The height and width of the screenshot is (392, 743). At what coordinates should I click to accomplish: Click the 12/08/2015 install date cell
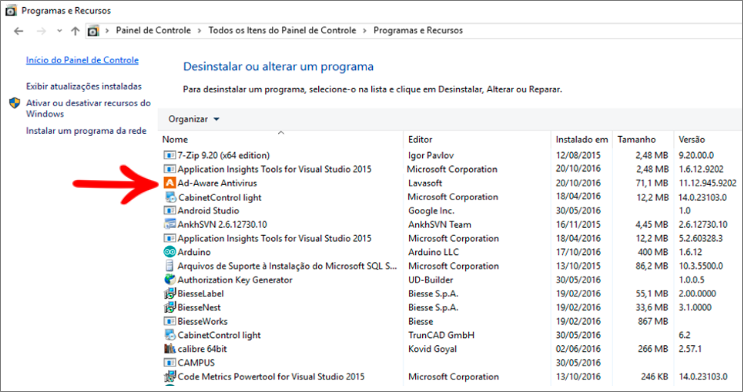(x=578, y=155)
